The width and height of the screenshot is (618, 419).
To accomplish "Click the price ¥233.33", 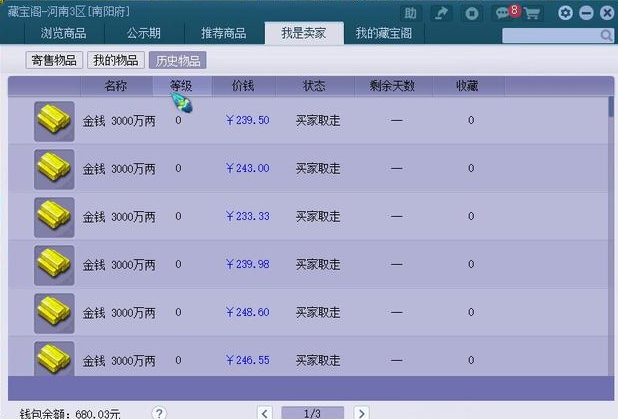I will (248, 216).
